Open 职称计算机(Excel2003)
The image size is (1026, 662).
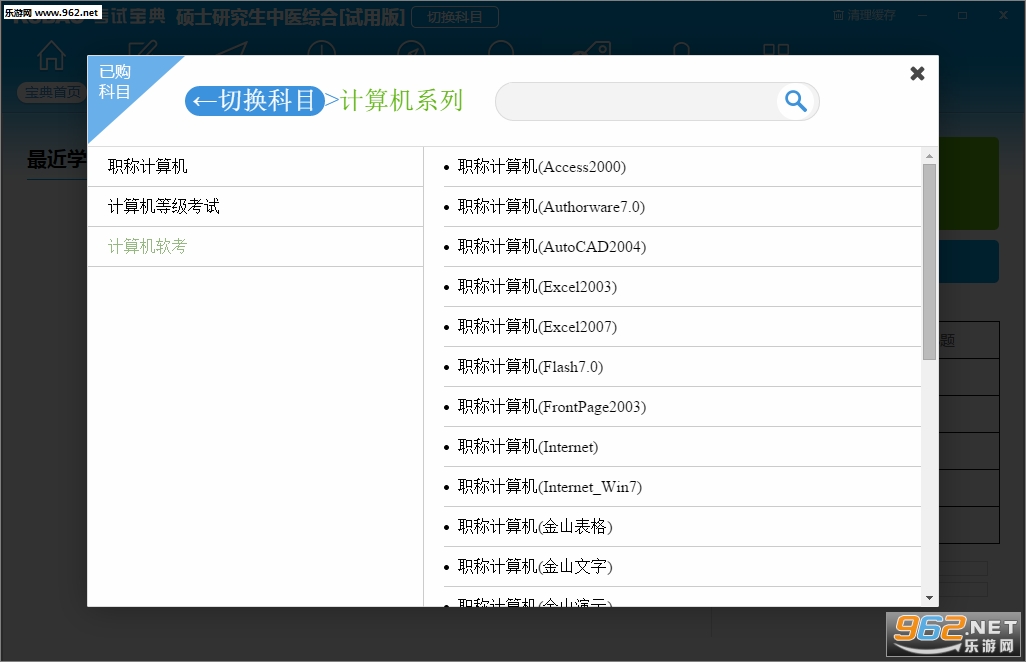pos(682,287)
